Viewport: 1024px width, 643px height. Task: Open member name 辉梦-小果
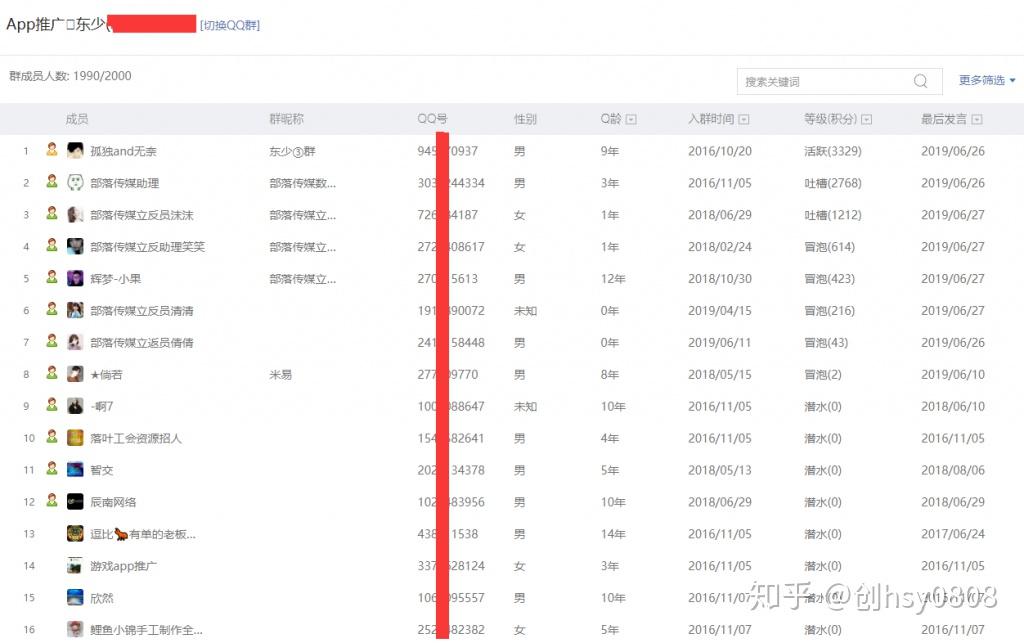(116, 279)
